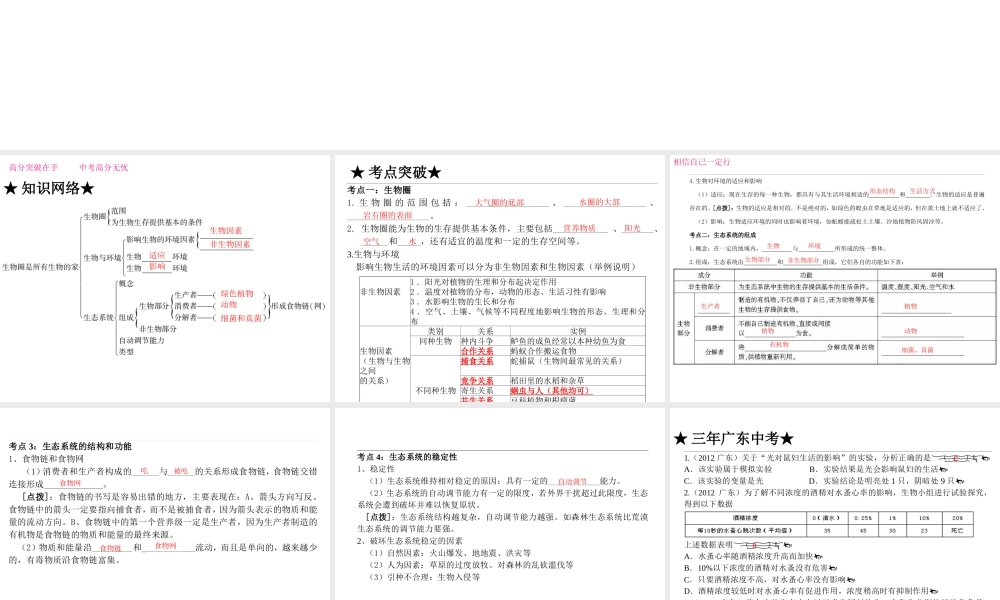Click the subheading 考点一：生物圈
The height and width of the screenshot is (600, 1000).
379,190
